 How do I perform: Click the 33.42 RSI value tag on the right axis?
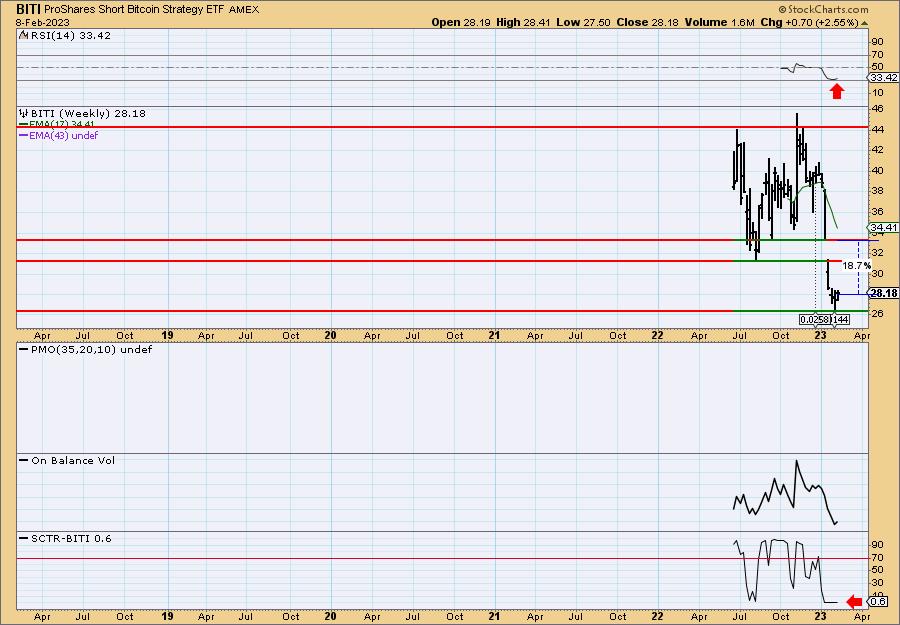click(883, 77)
